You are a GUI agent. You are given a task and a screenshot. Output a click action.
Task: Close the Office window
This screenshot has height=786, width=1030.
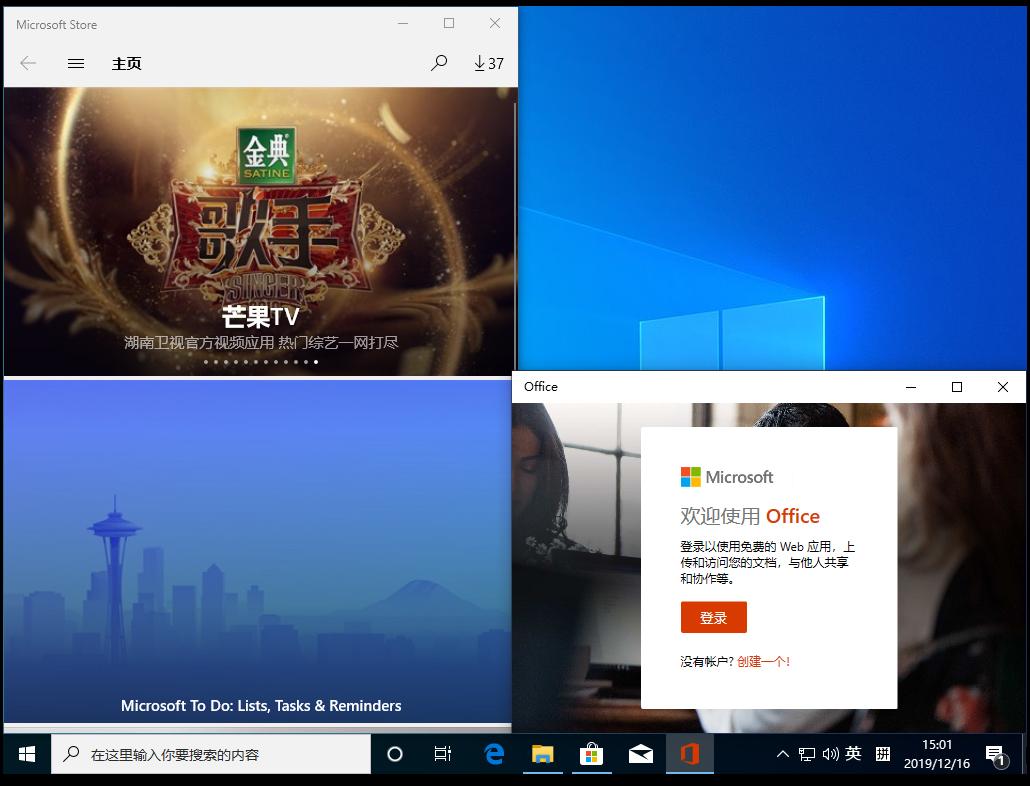pyautogui.click(x=1002, y=387)
